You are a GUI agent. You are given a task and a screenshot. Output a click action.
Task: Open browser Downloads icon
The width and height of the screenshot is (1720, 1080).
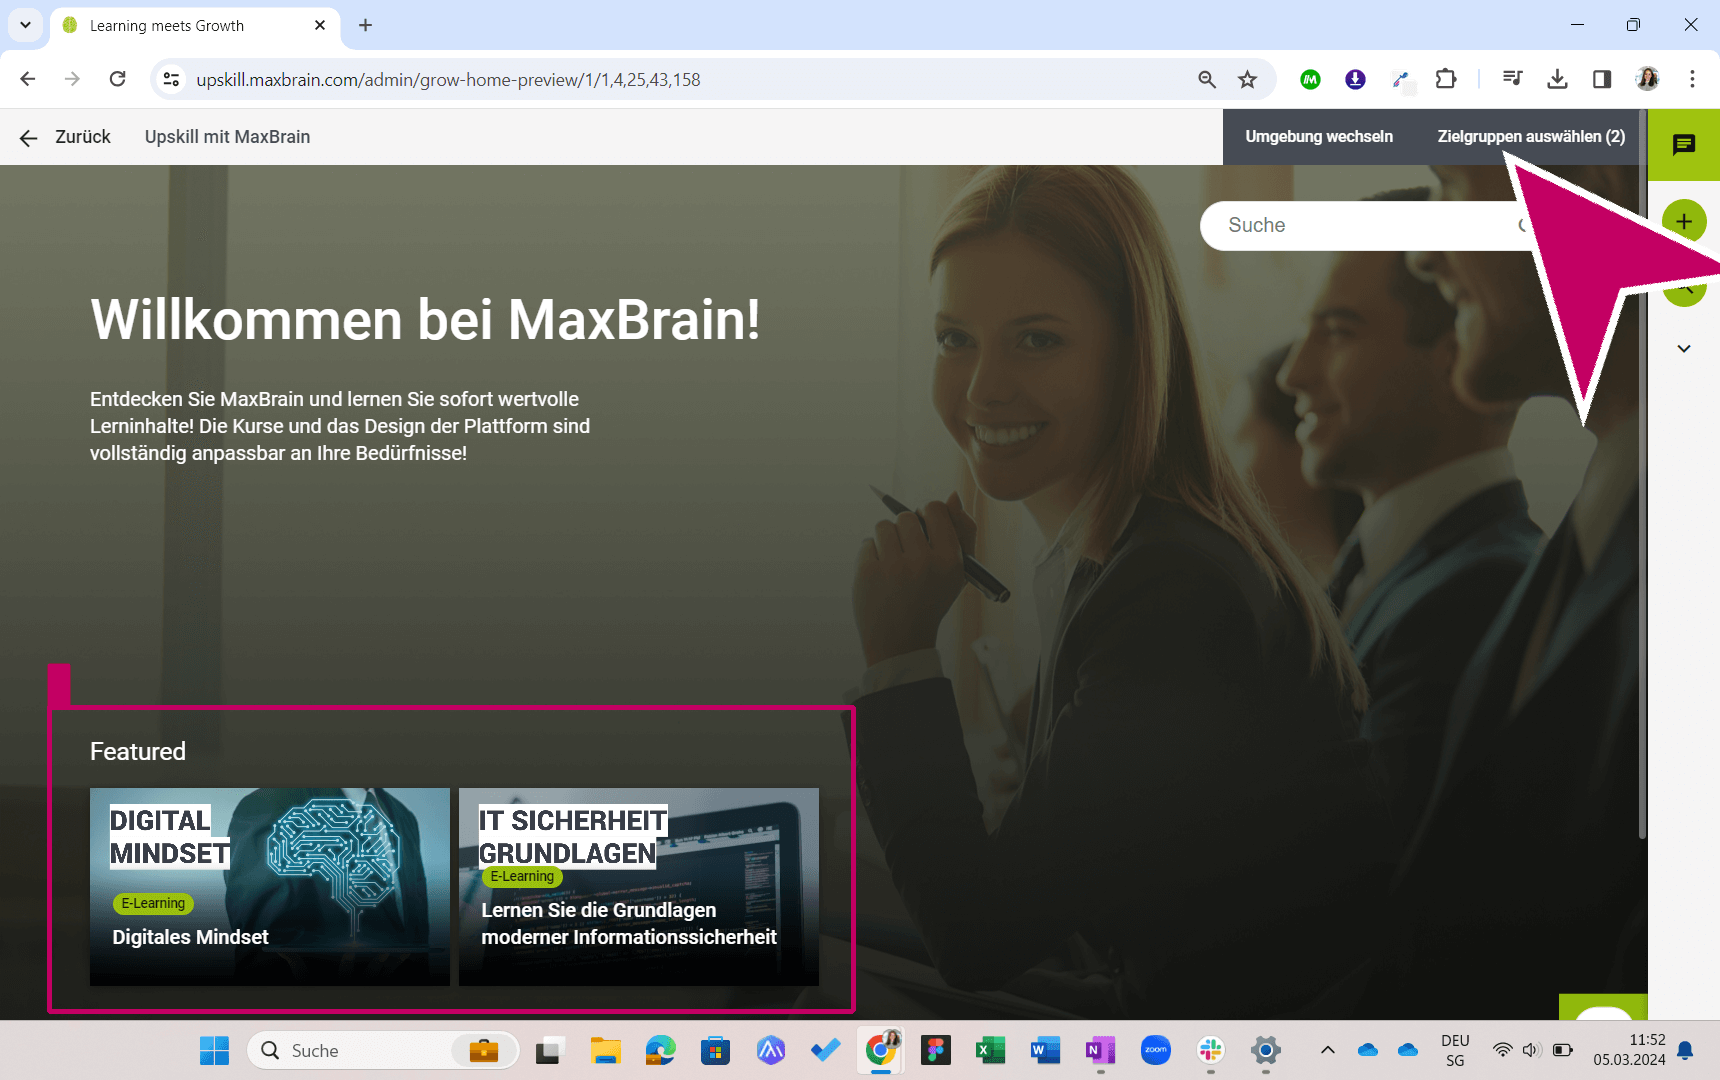(1557, 79)
